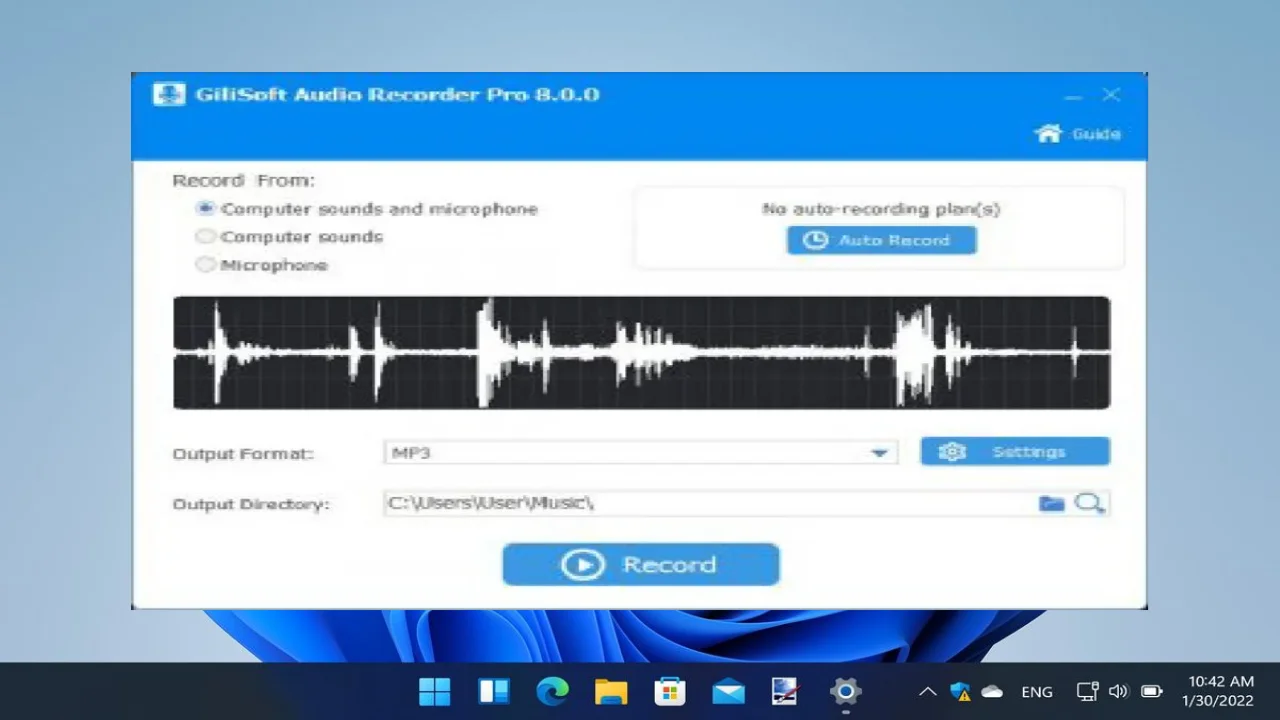Click the MP3 output format field
The width and height of the screenshot is (1280, 720).
pyautogui.click(x=640, y=453)
